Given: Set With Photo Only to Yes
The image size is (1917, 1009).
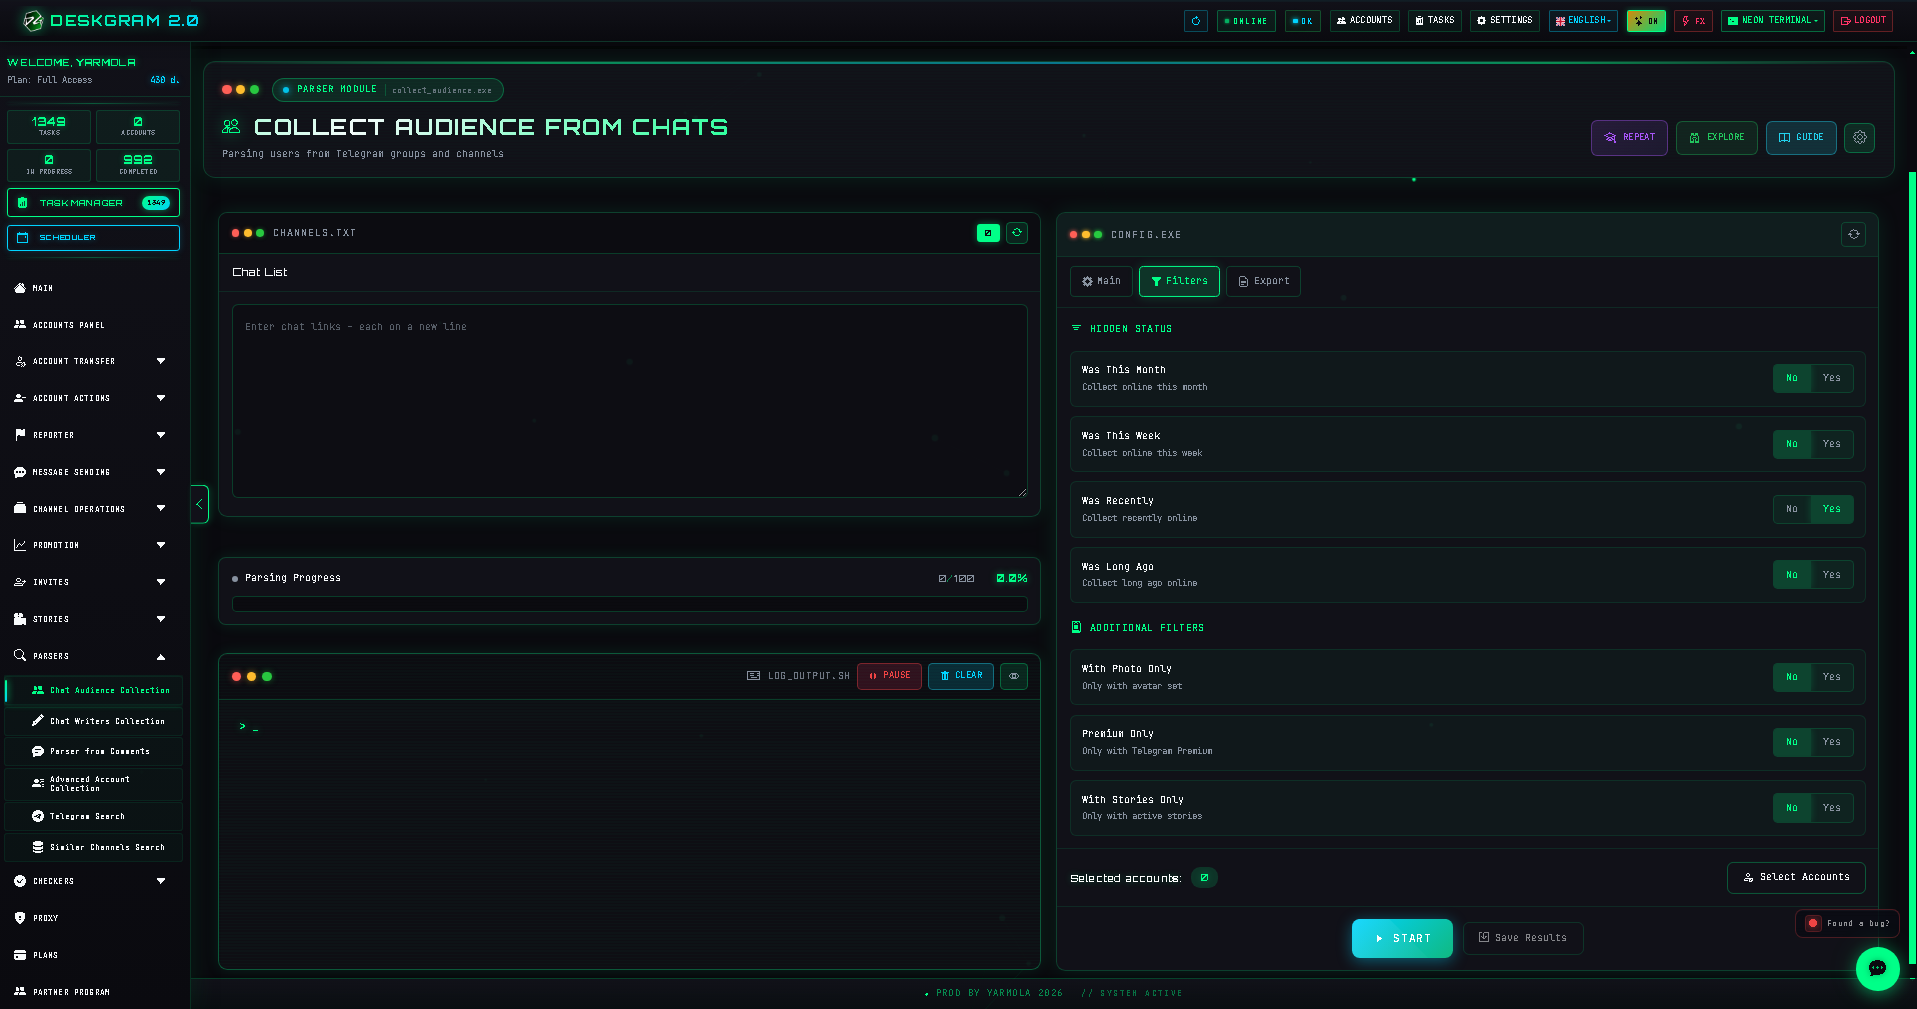Looking at the screenshot, I should (1832, 677).
